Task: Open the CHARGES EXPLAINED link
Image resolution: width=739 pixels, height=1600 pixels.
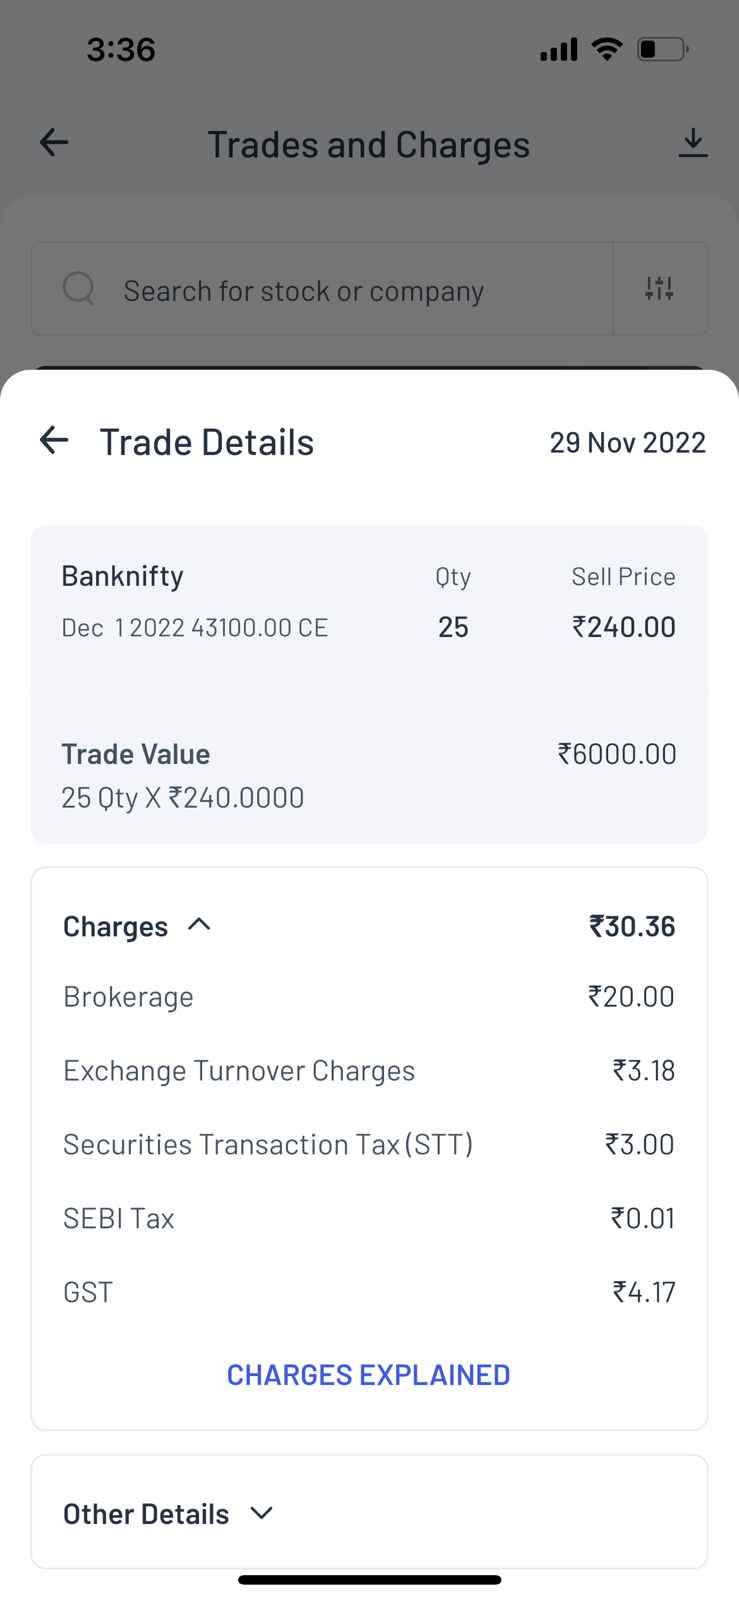Action: 368,1375
